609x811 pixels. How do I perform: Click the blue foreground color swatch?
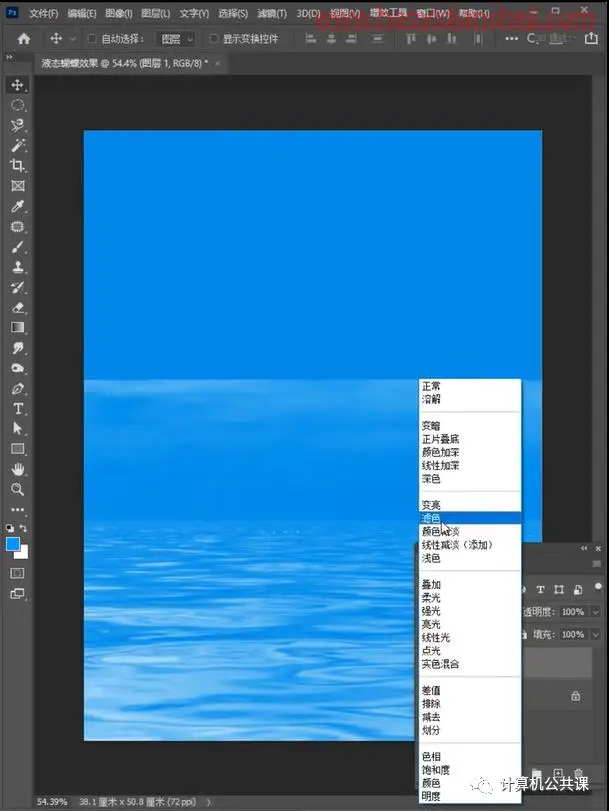(x=13, y=544)
